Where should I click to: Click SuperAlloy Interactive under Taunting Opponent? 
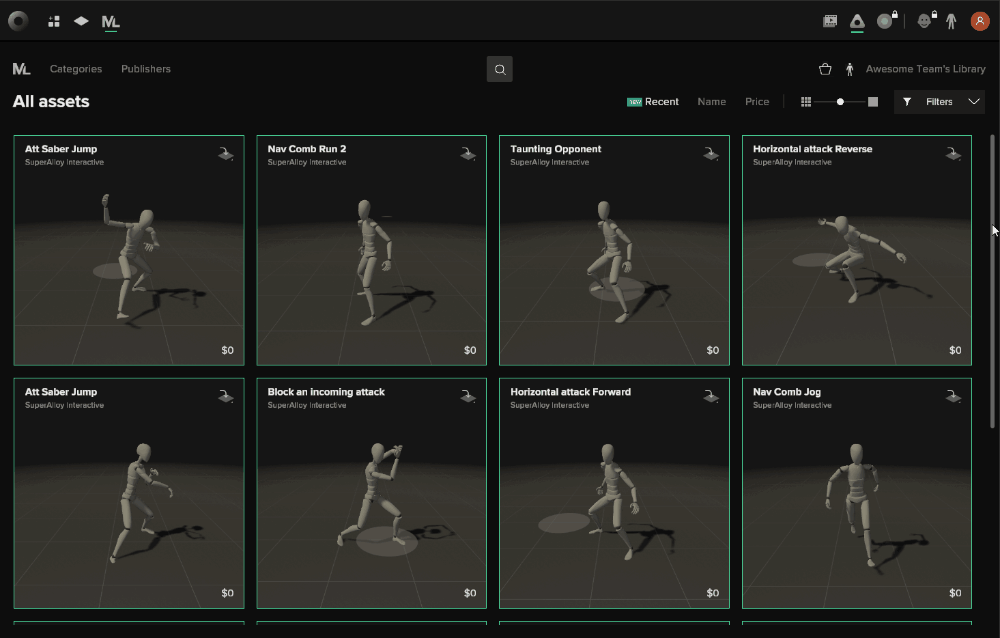[550, 162]
